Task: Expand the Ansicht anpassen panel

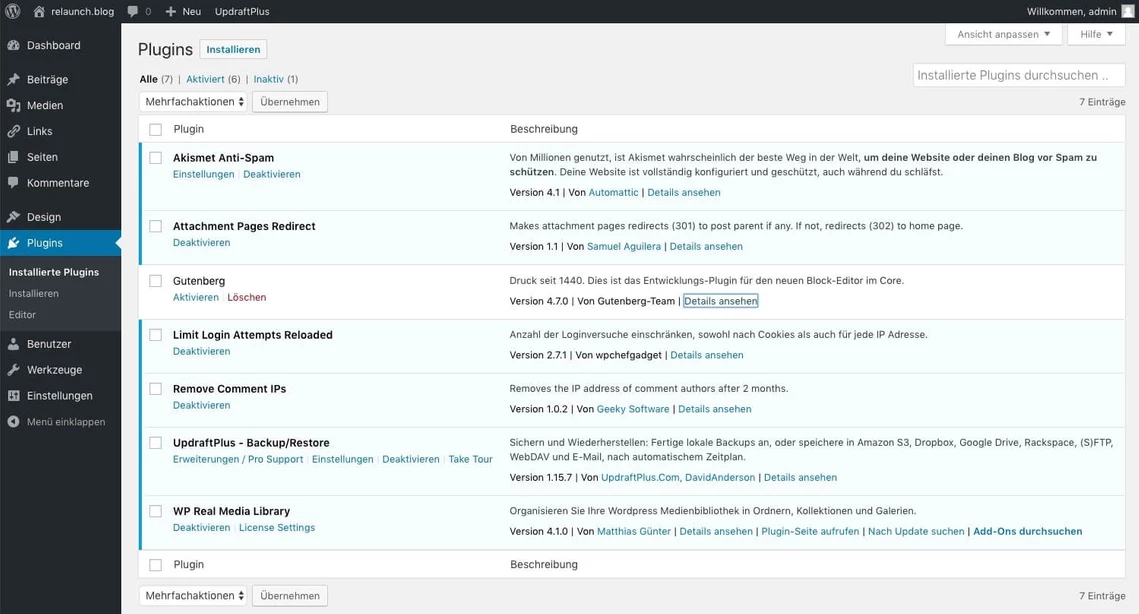Action: [1003, 34]
